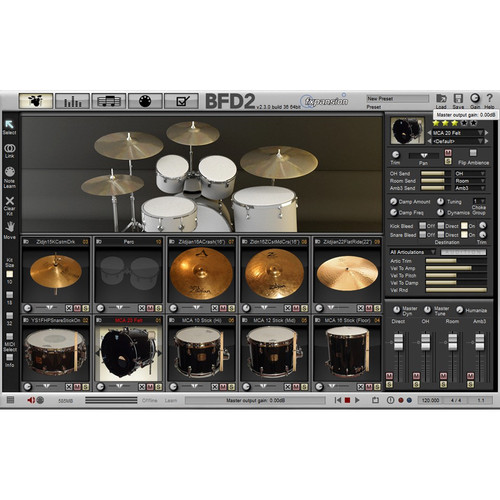500x500 pixels.
Task: Switch to the Mixer page bars tab
Action: (72, 101)
